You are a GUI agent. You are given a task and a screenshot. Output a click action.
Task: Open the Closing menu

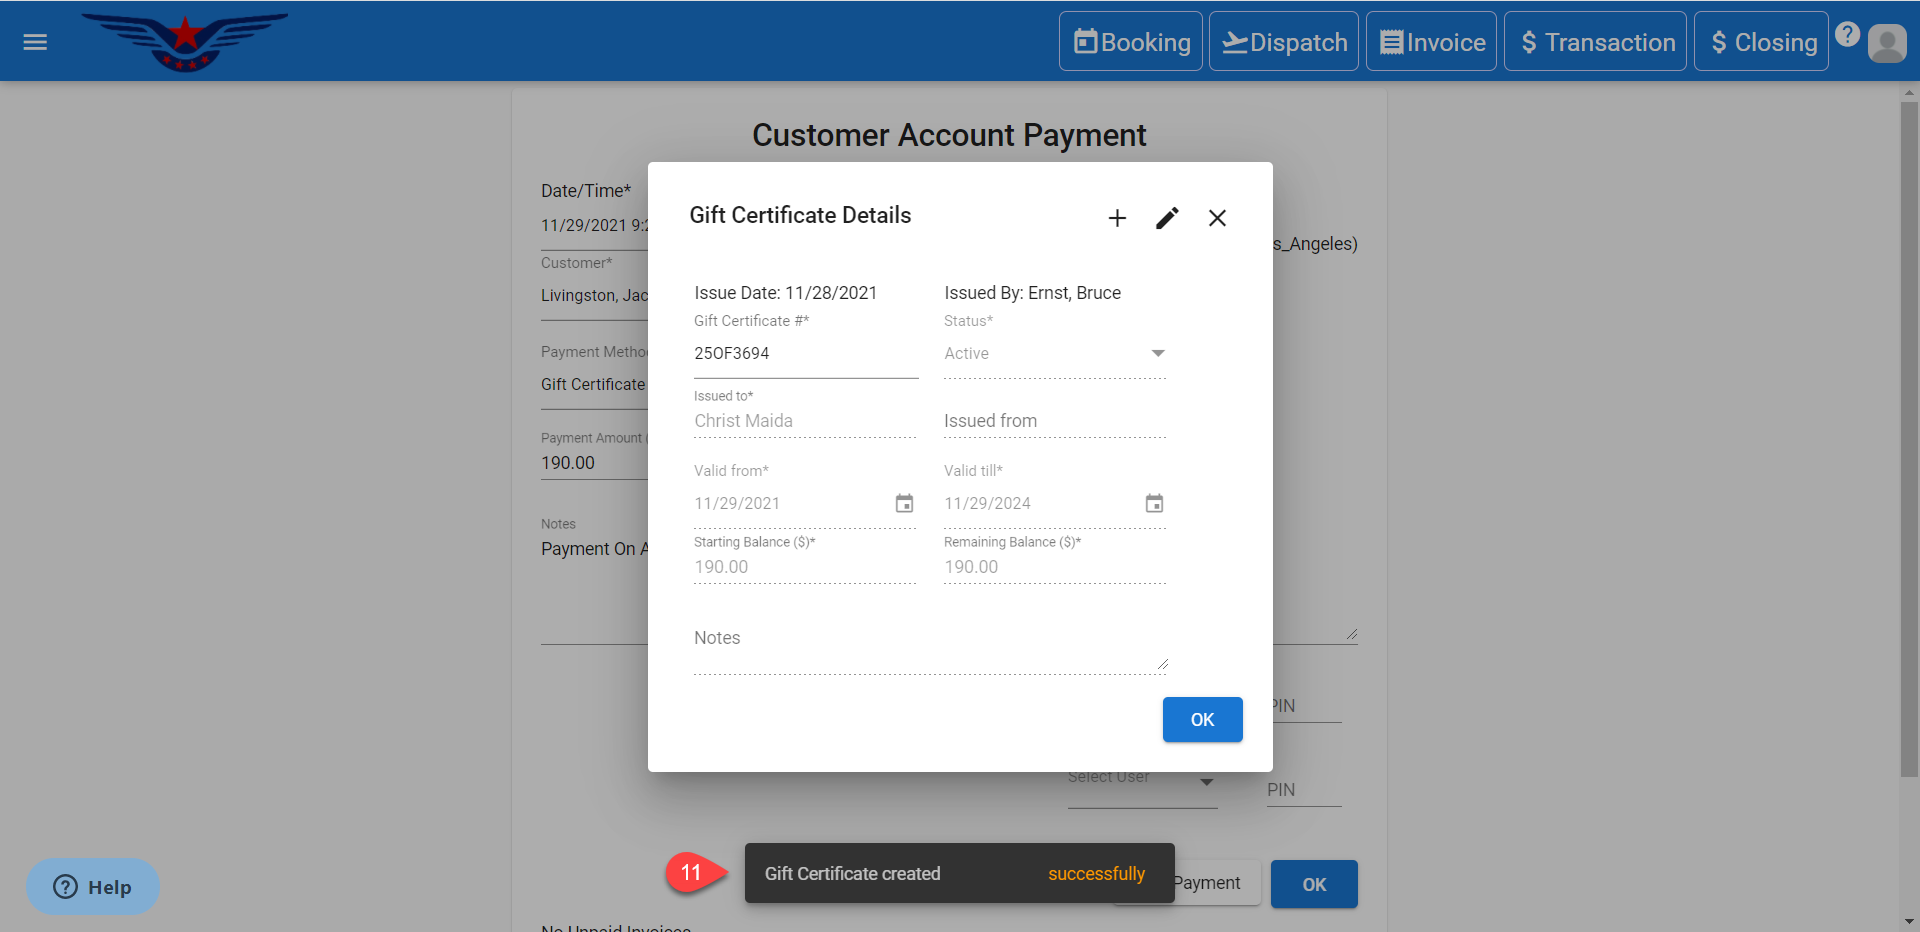click(x=1761, y=42)
